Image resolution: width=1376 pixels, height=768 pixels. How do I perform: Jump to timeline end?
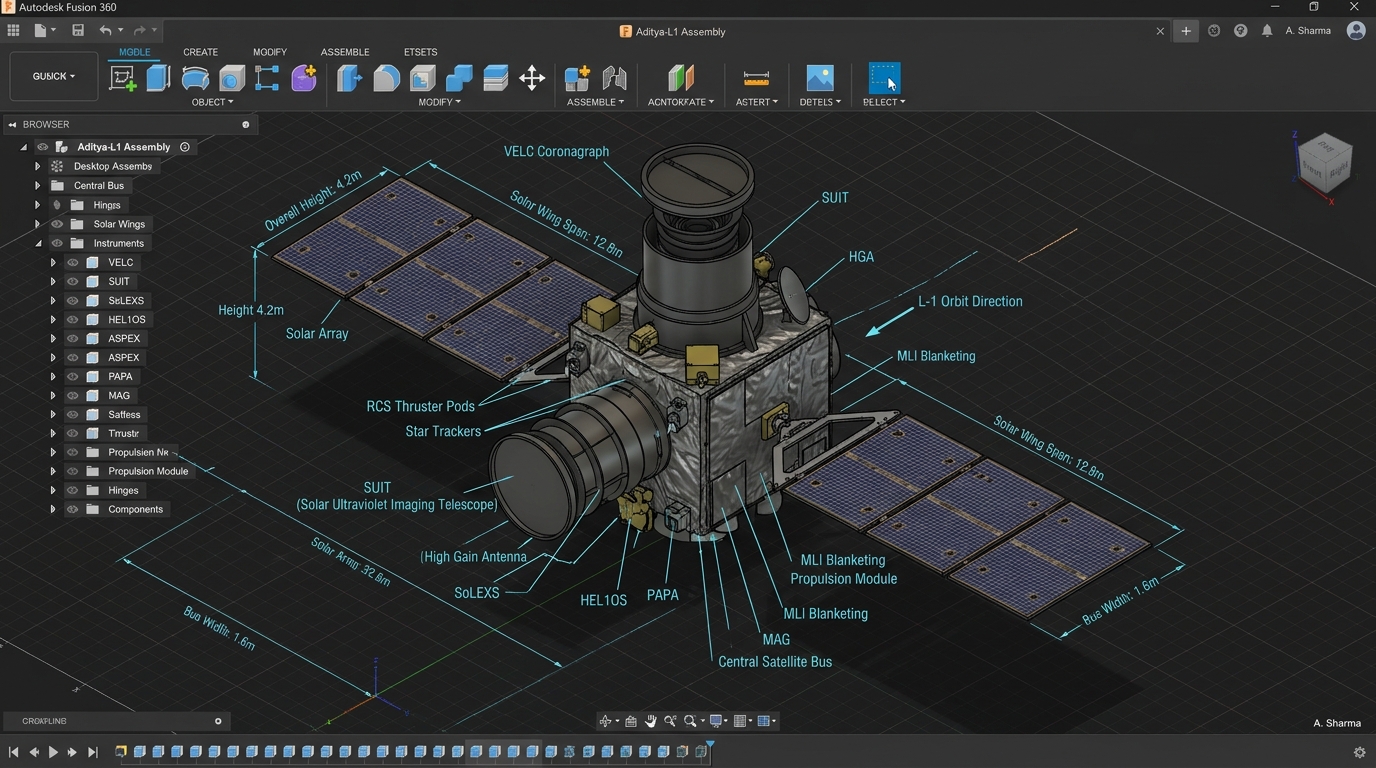point(93,752)
